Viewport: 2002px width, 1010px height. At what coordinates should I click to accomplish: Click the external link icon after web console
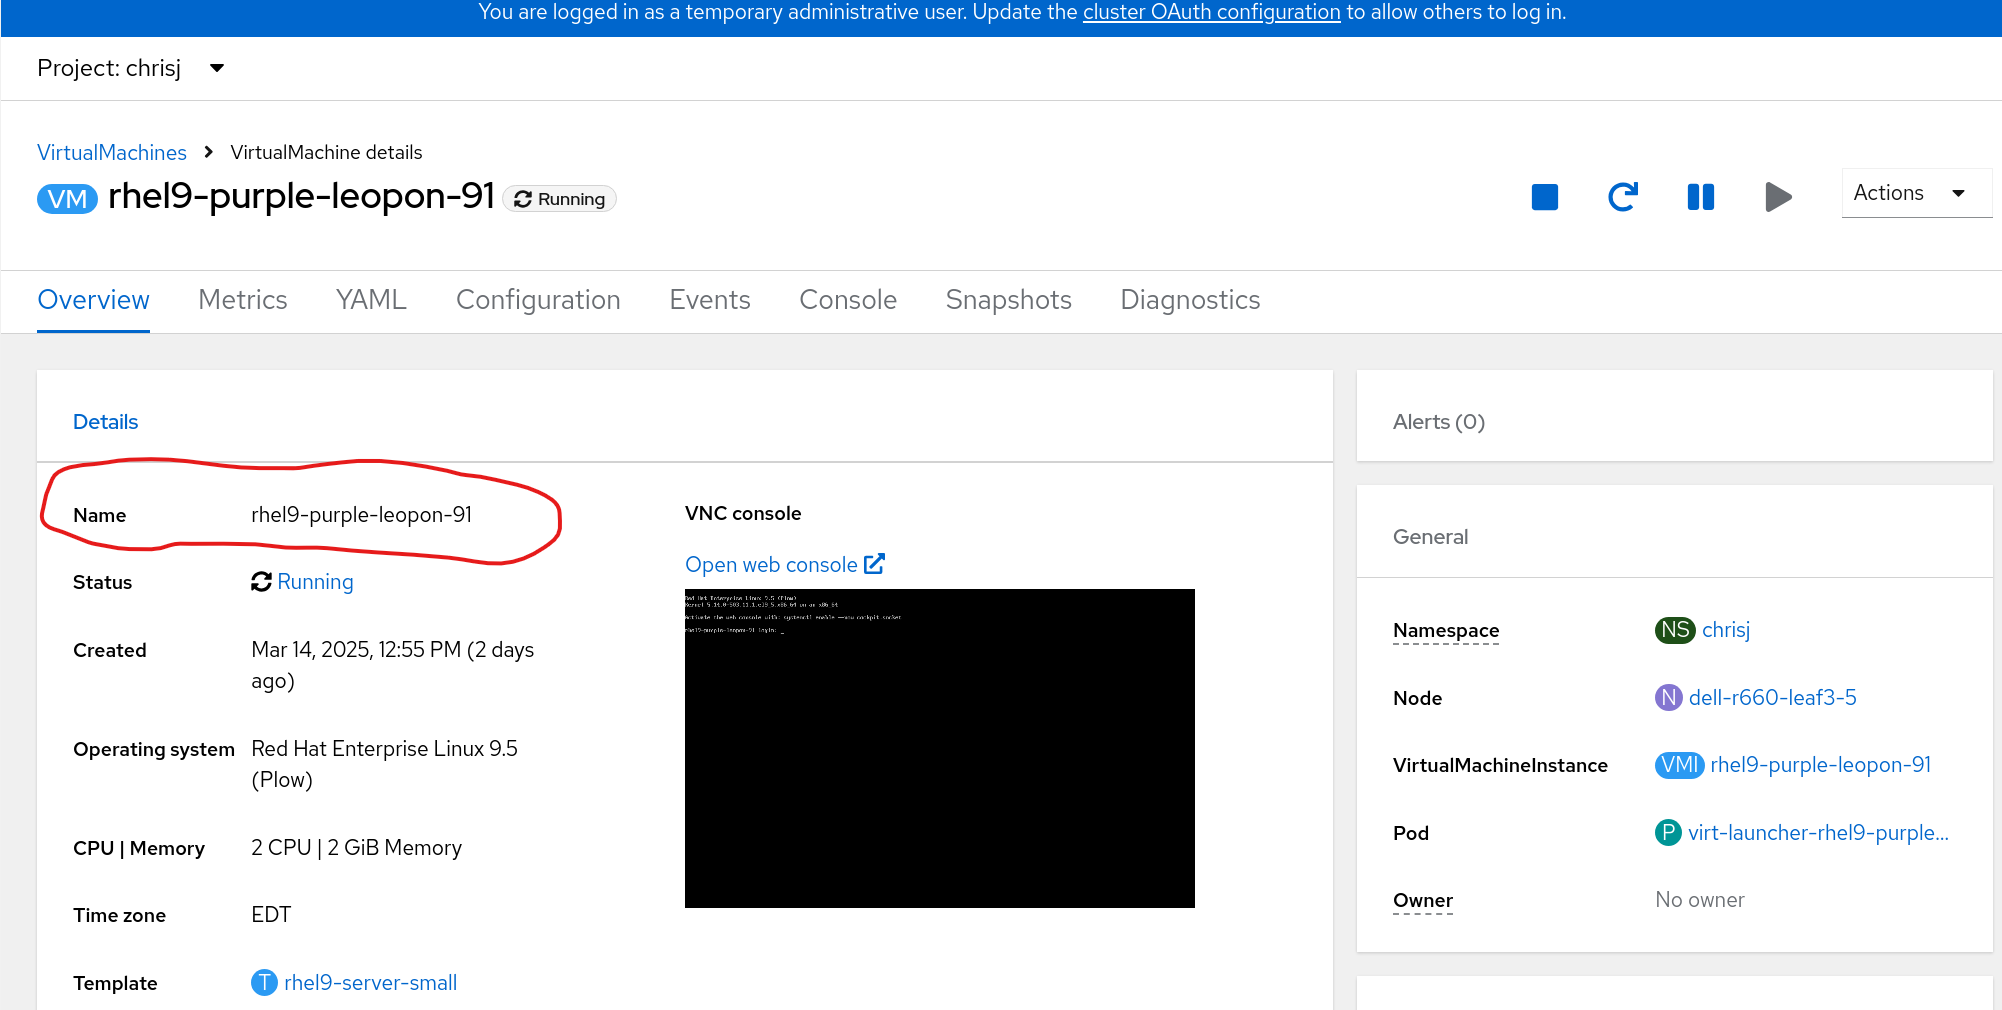pyautogui.click(x=874, y=564)
